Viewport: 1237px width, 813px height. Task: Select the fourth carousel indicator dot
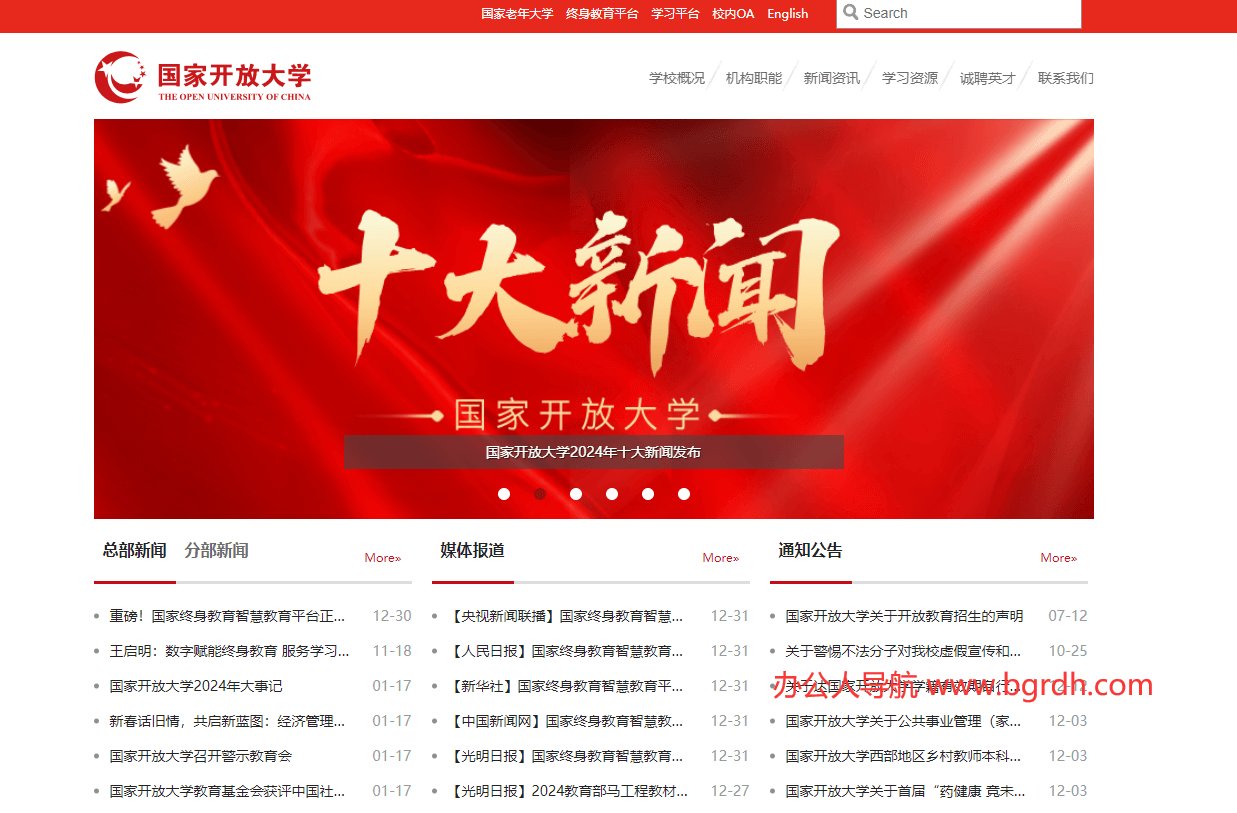[612, 493]
